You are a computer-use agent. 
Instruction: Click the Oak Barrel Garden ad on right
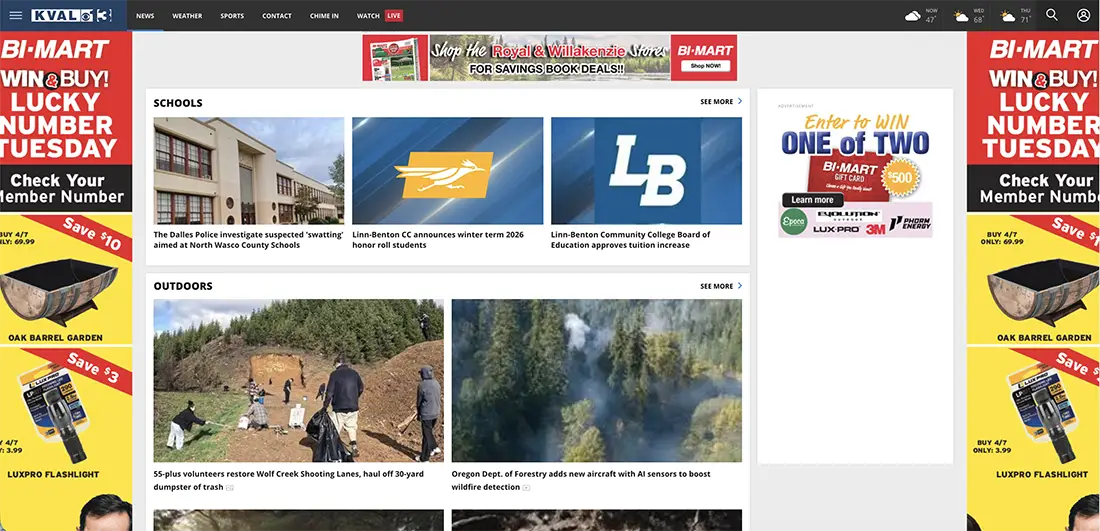pos(1033,279)
